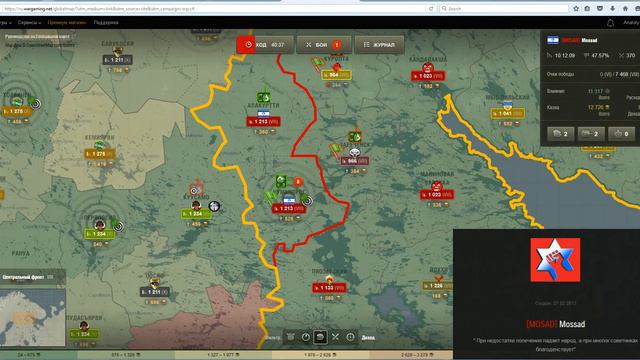Click the spiral icon right of center 1 213
Image resolution: width=640 pixels, height=360 pixels.
tap(307, 200)
